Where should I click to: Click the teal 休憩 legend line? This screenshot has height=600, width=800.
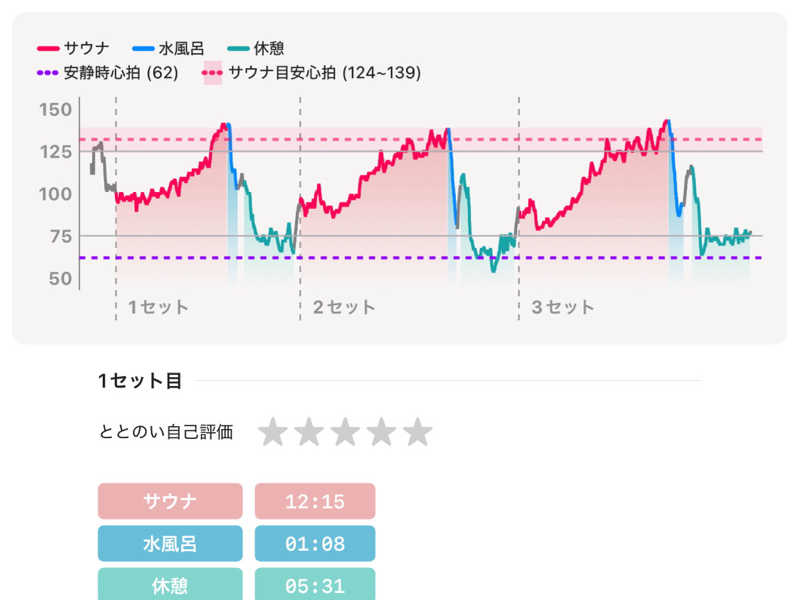click(238, 48)
